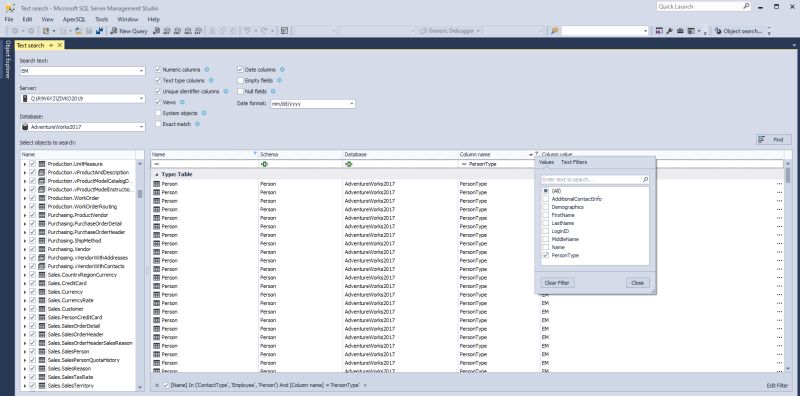Collapse the Type: Table group
This screenshot has width=800, height=396.
157,175
